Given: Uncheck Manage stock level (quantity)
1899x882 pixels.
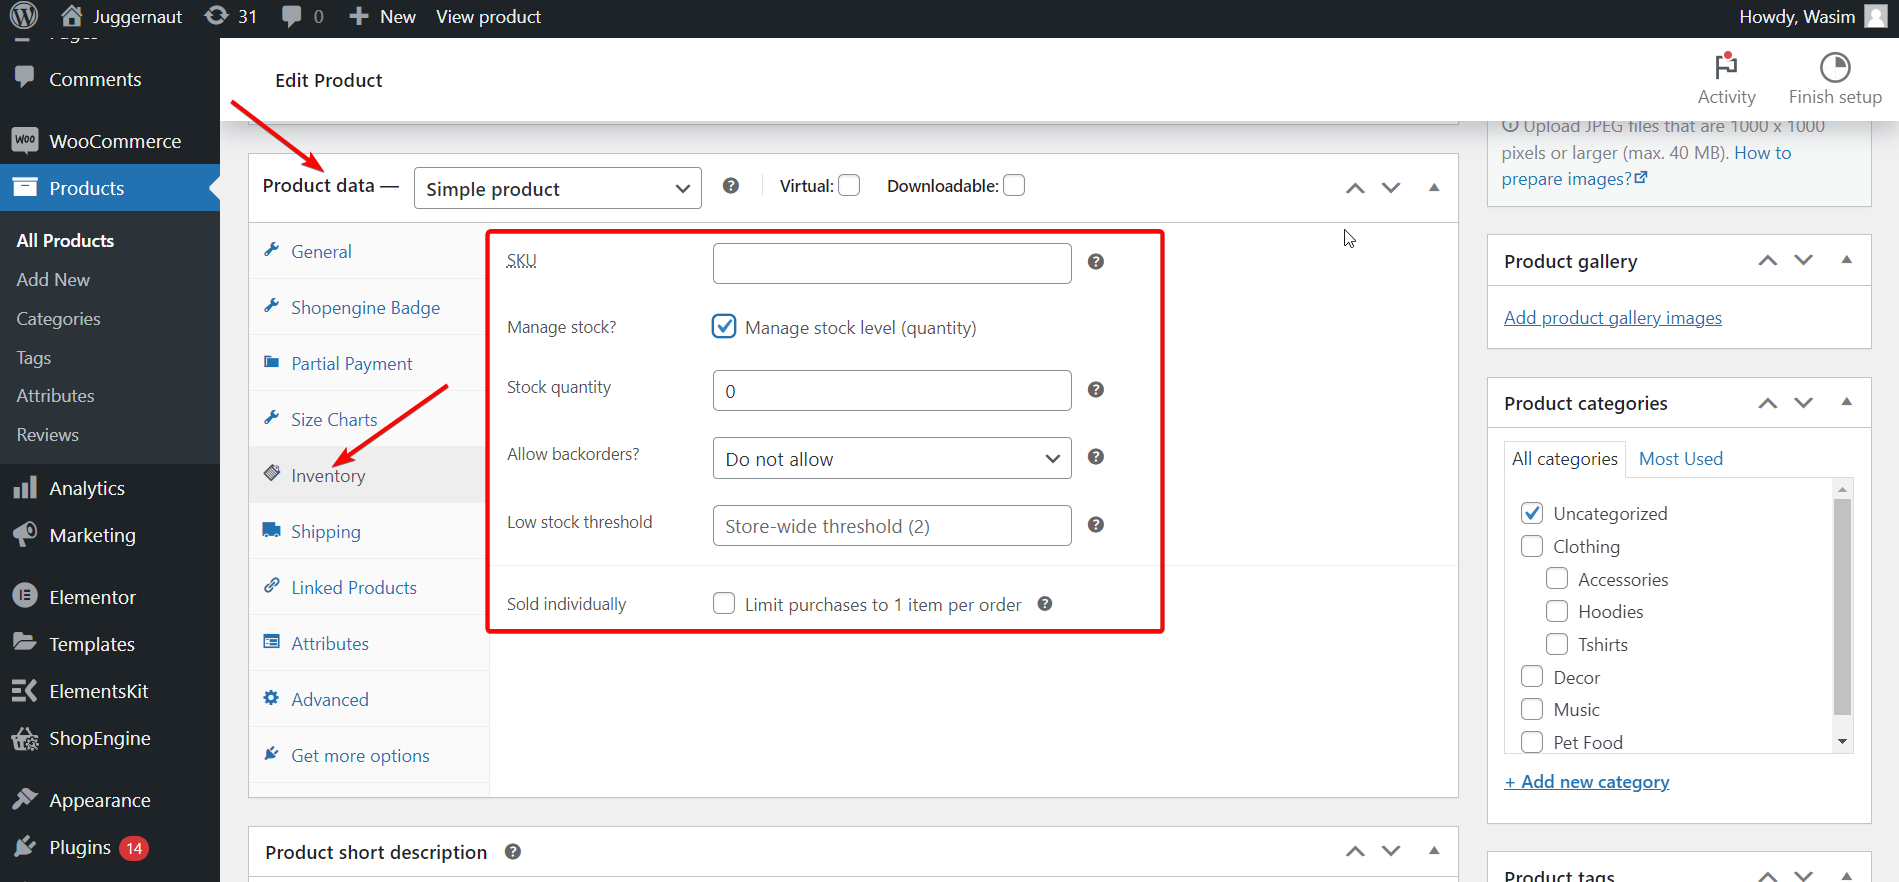Looking at the screenshot, I should tap(724, 327).
